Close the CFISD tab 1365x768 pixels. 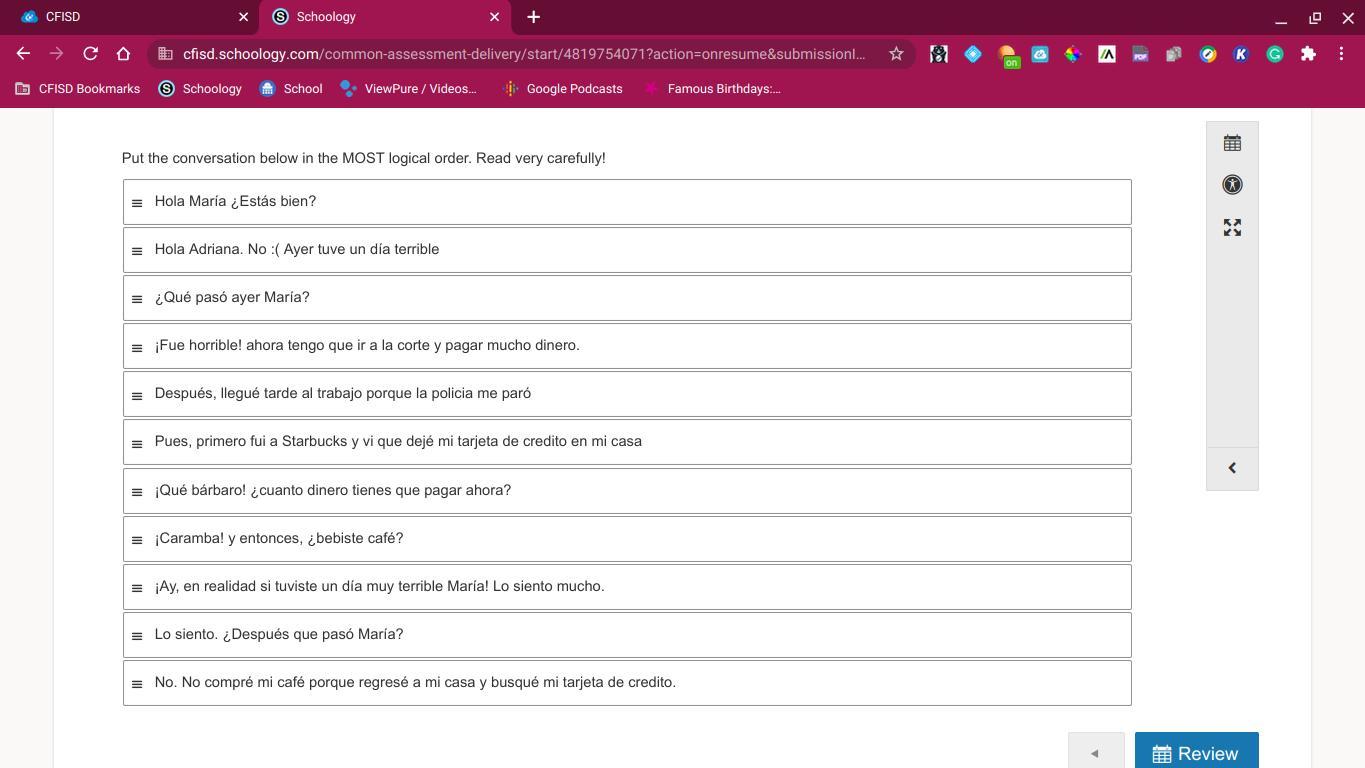pos(243,17)
